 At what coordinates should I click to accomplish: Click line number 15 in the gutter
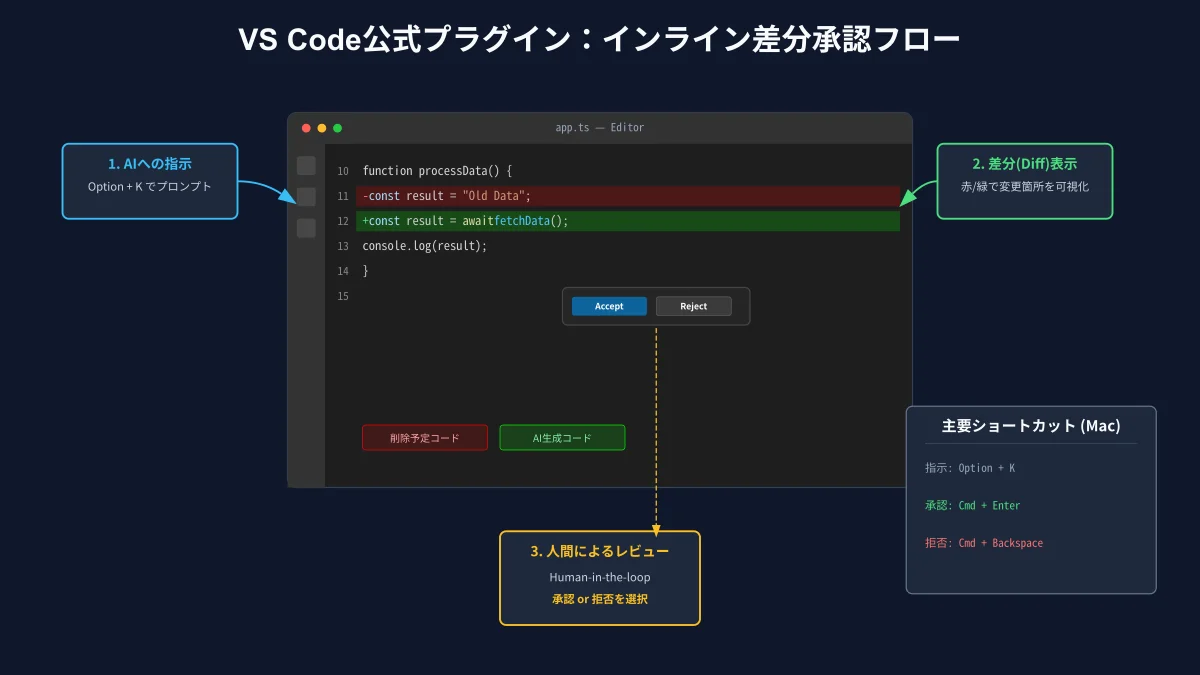click(x=343, y=296)
